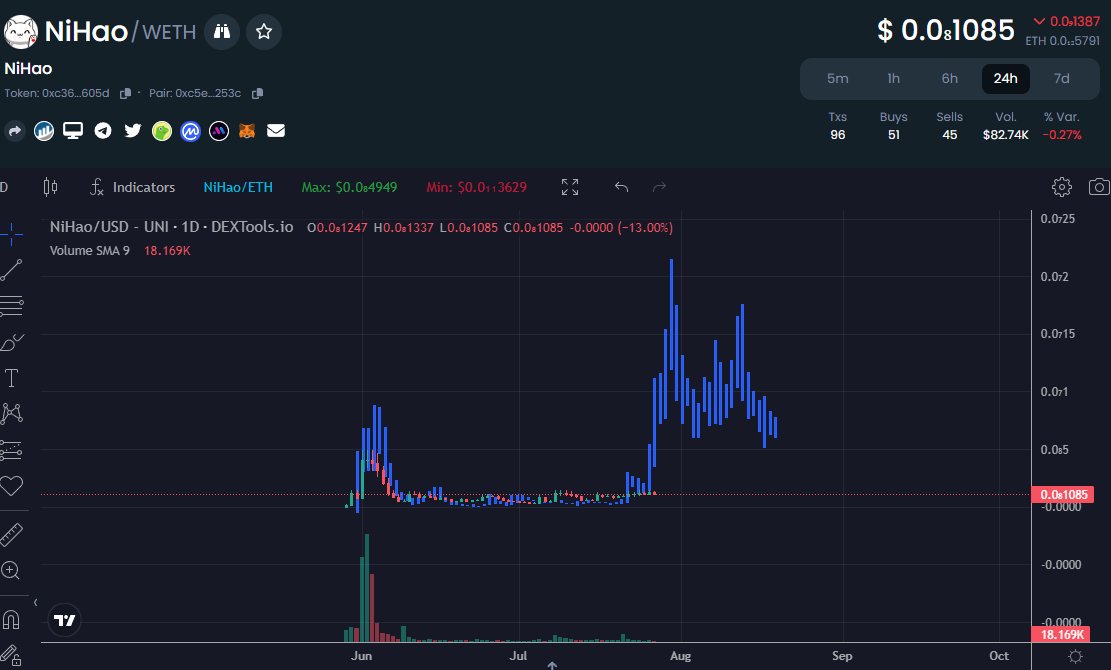Click the Sells count 45
The width and height of the screenshot is (1111, 670).
(x=949, y=135)
